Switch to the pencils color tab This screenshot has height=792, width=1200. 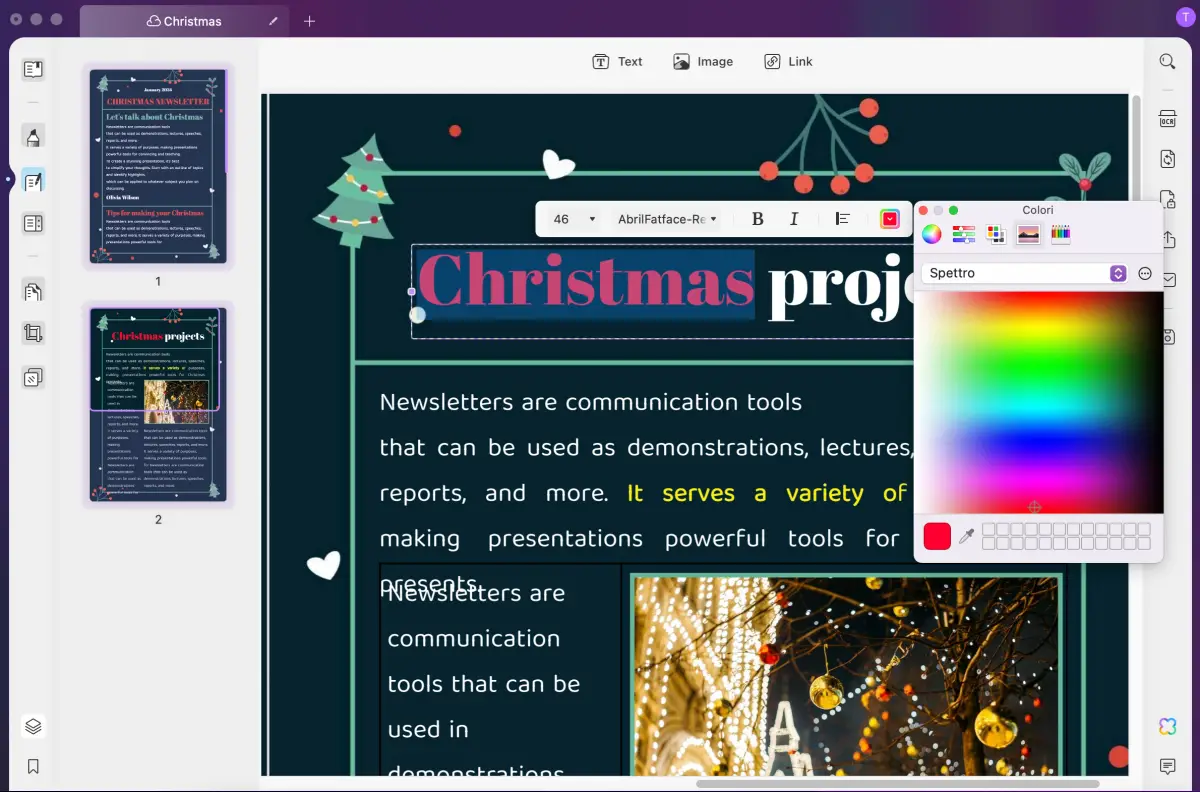1061,234
